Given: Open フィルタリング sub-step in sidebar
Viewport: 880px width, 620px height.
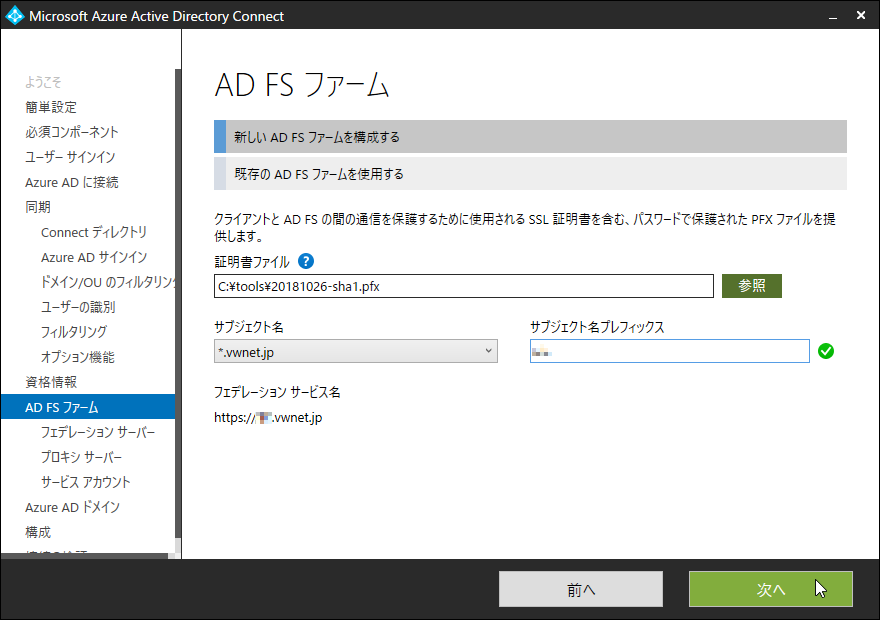Looking at the screenshot, I should click(74, 332).
